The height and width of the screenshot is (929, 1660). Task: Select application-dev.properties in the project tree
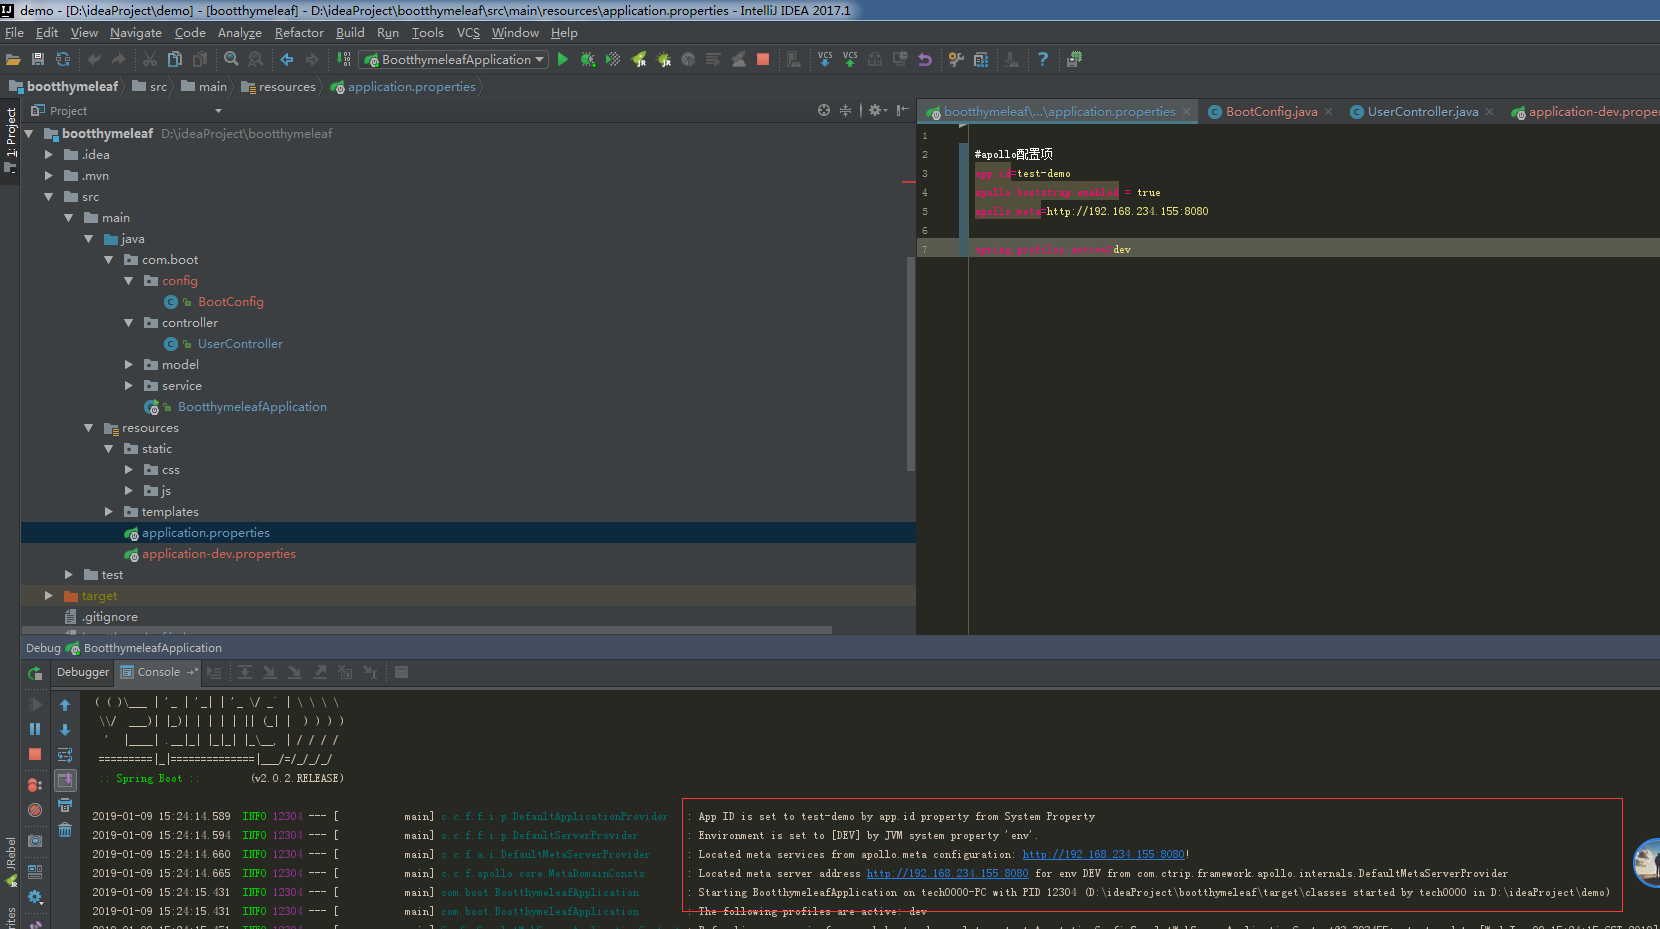(220, 553)
